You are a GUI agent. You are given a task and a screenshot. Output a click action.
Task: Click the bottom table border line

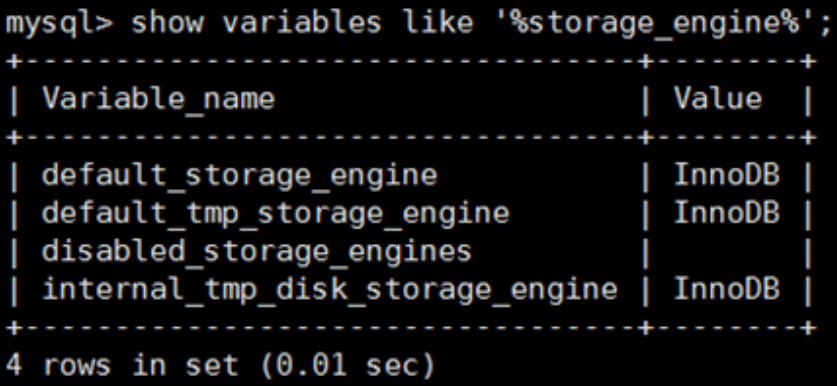pyautogui.click(x=410, y=328)
